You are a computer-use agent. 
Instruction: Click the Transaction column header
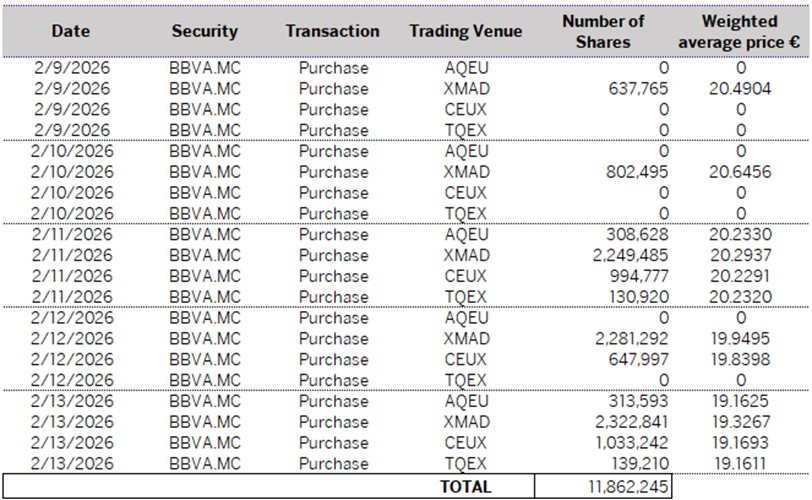[332, 31]
